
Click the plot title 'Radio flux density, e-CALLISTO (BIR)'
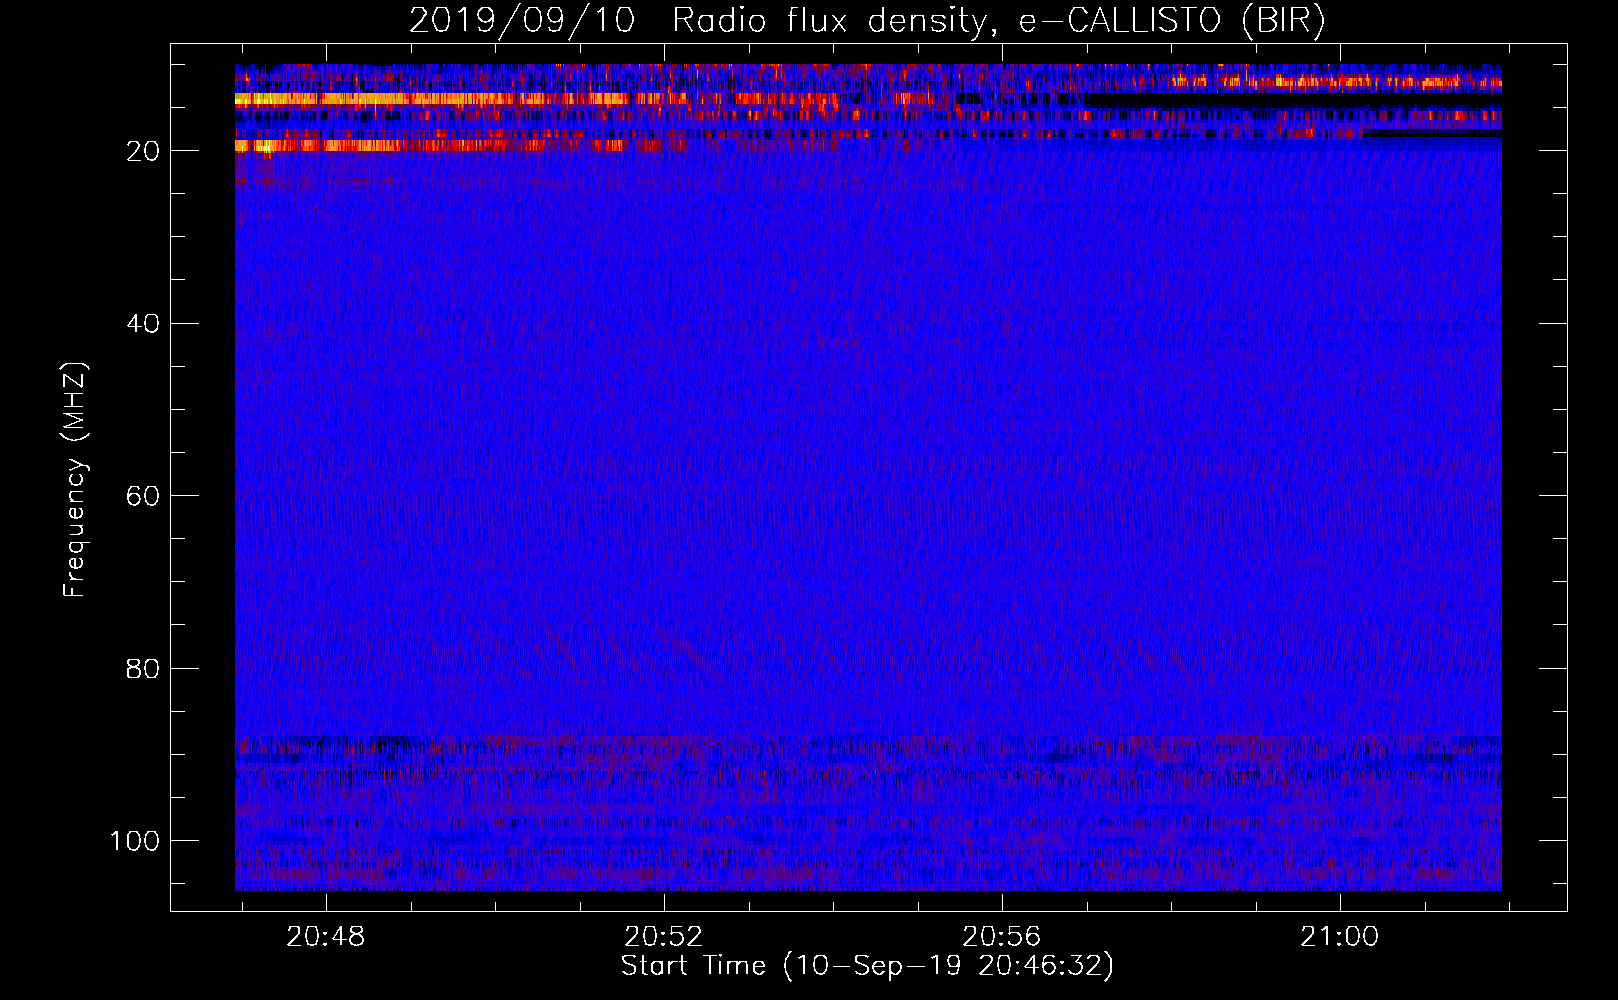click(x=998, y=21)
